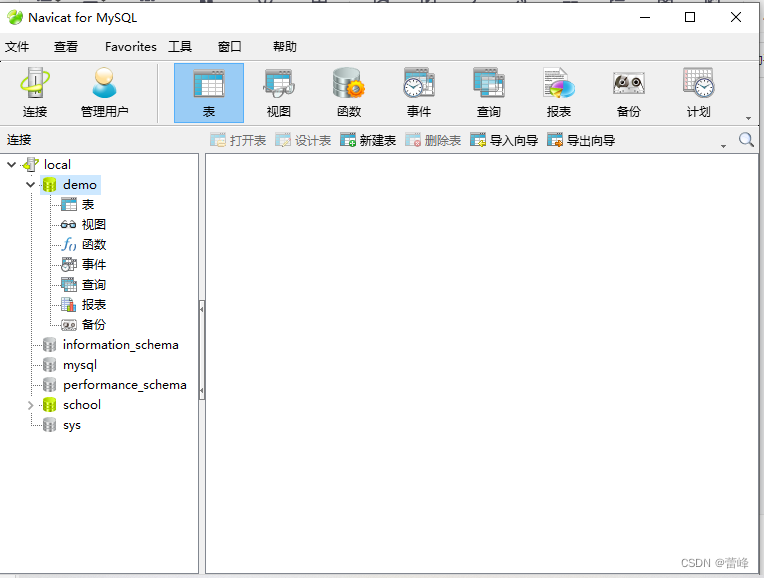
Task: Click the school database cylinder icon
Action: (50, 405)
